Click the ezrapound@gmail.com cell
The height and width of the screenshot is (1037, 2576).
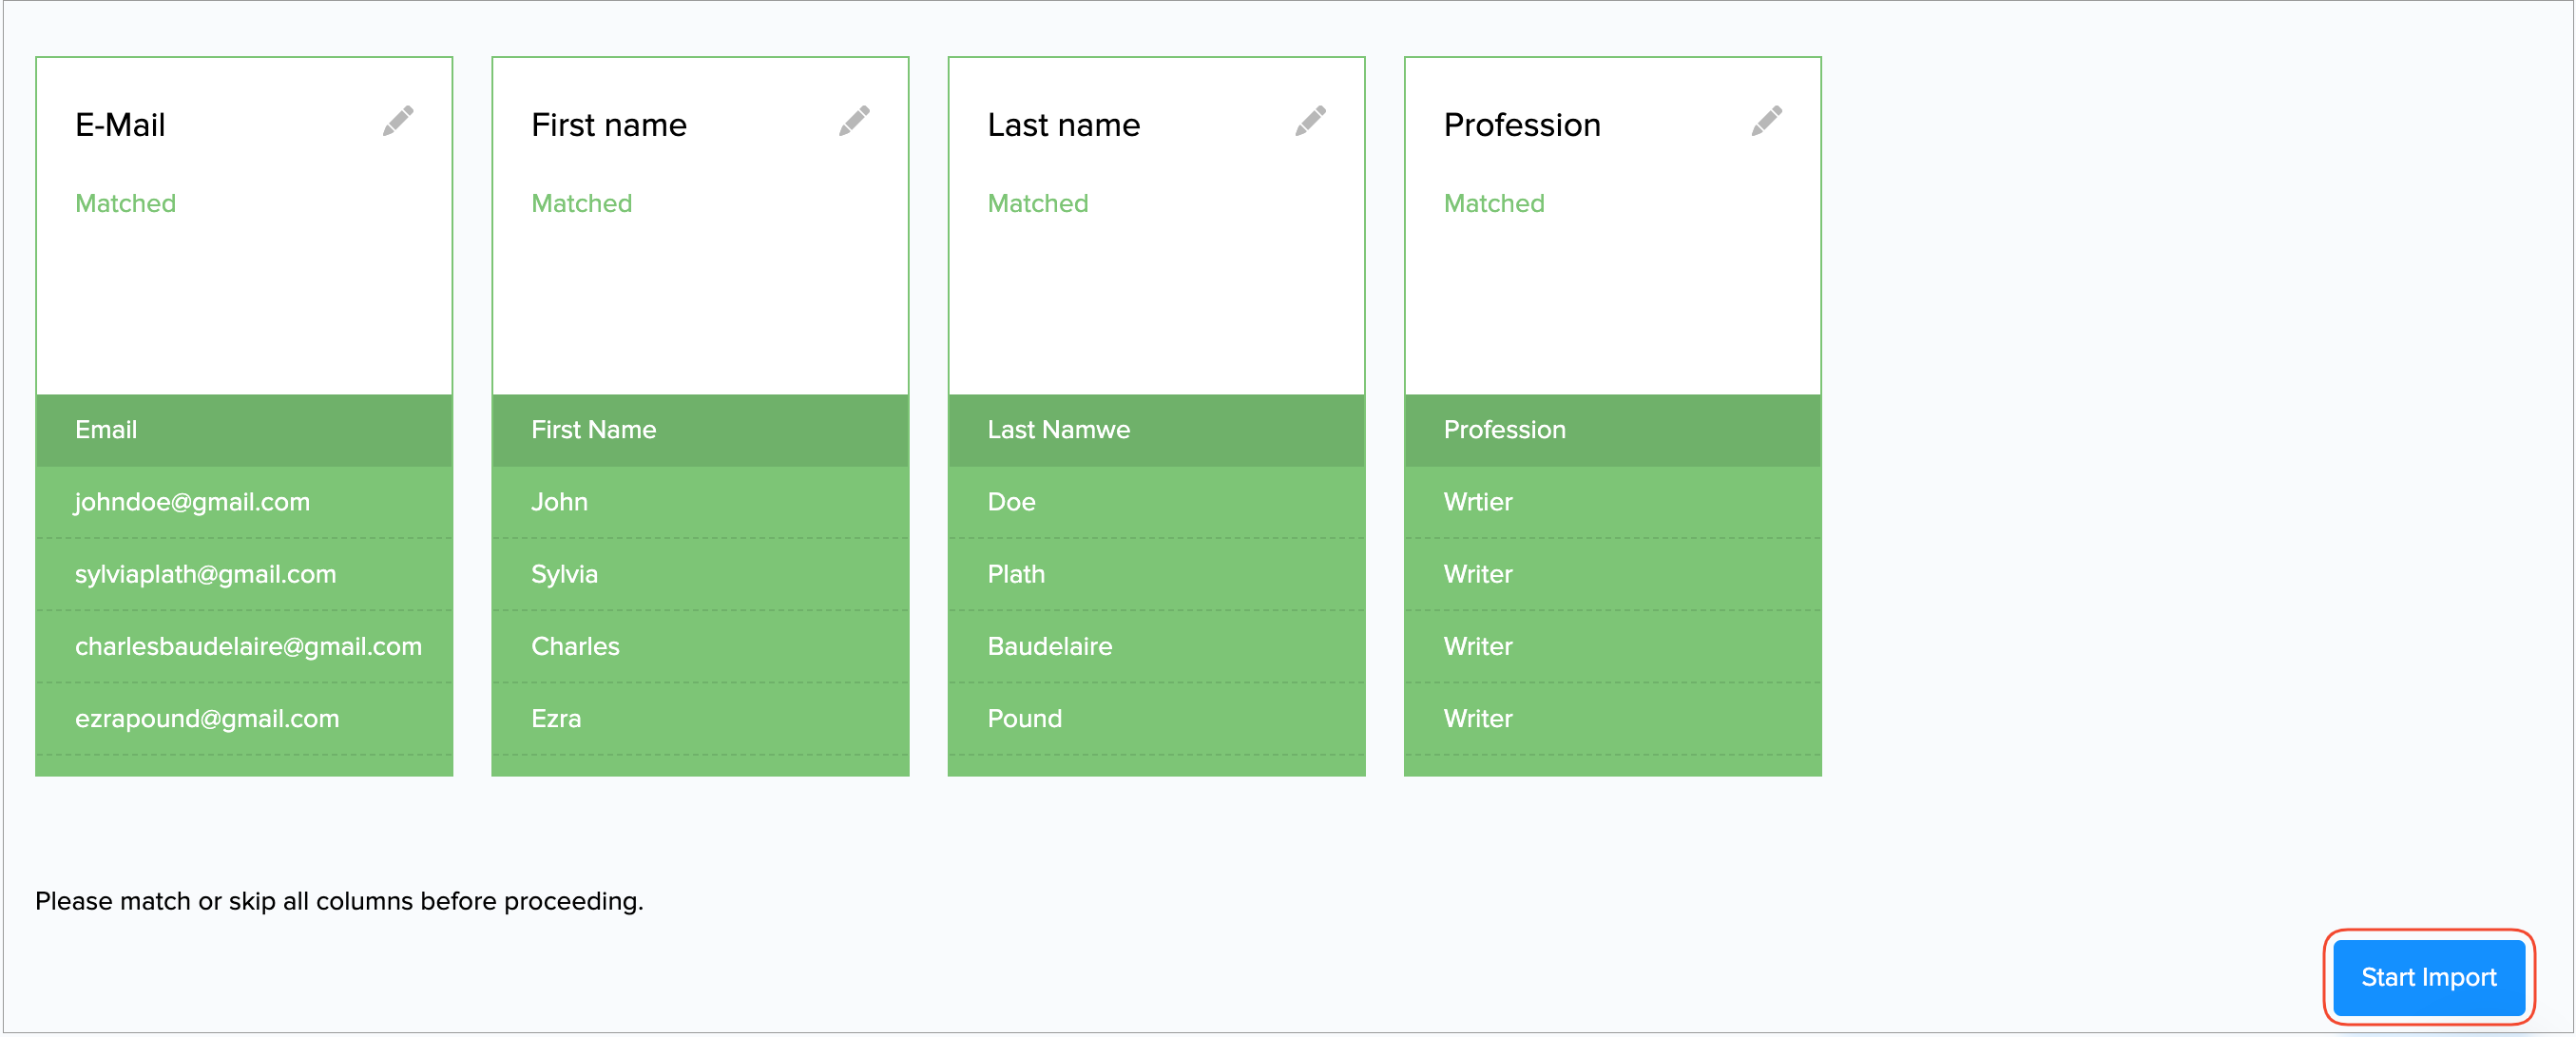207,718
